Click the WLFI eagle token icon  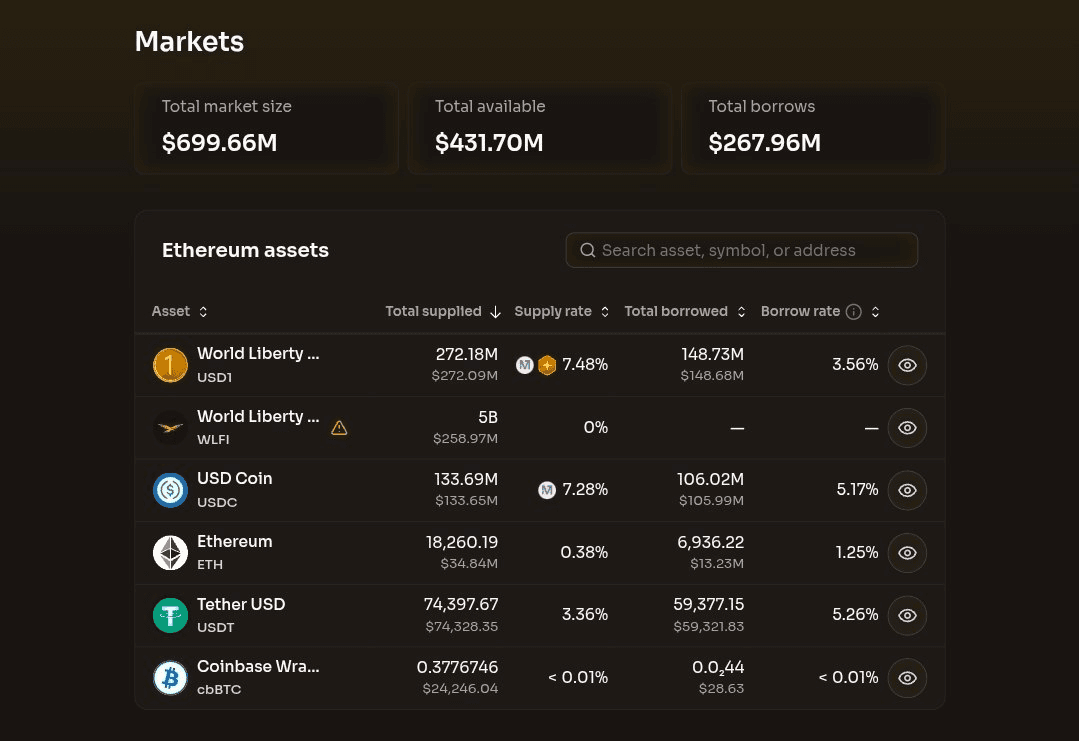click(170, 427)
